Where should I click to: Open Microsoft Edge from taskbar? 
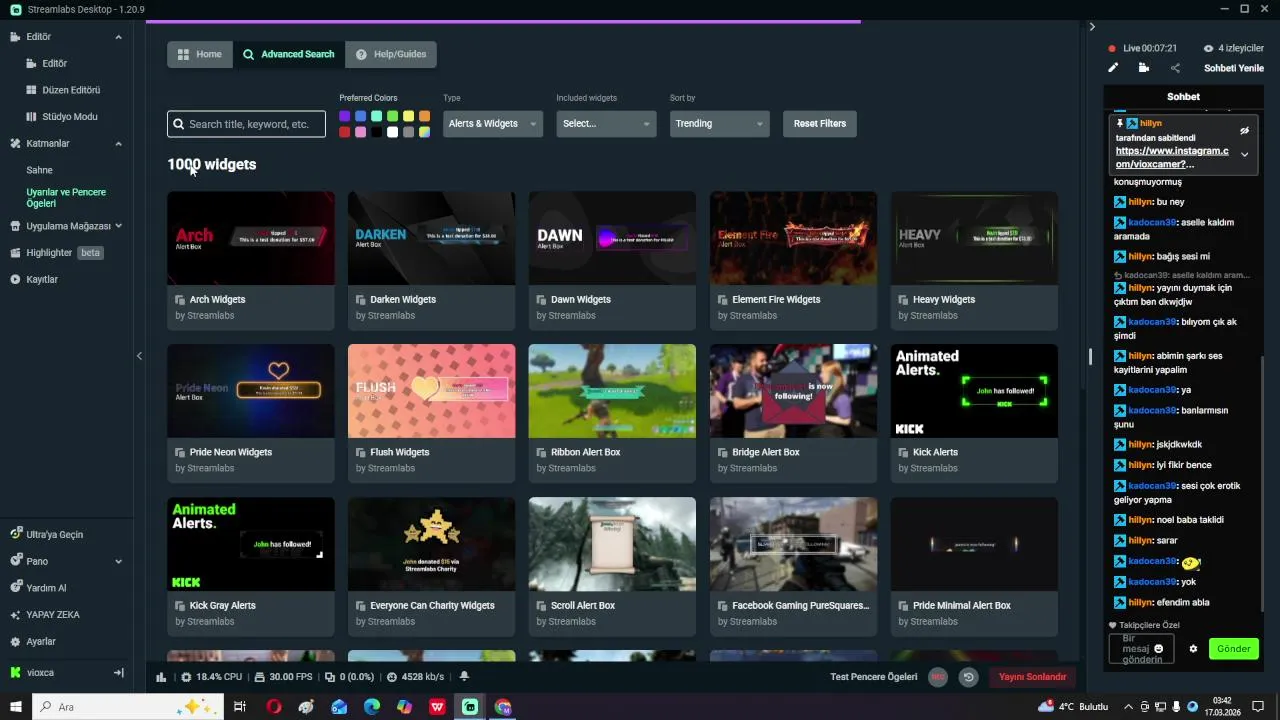[372, 707]
